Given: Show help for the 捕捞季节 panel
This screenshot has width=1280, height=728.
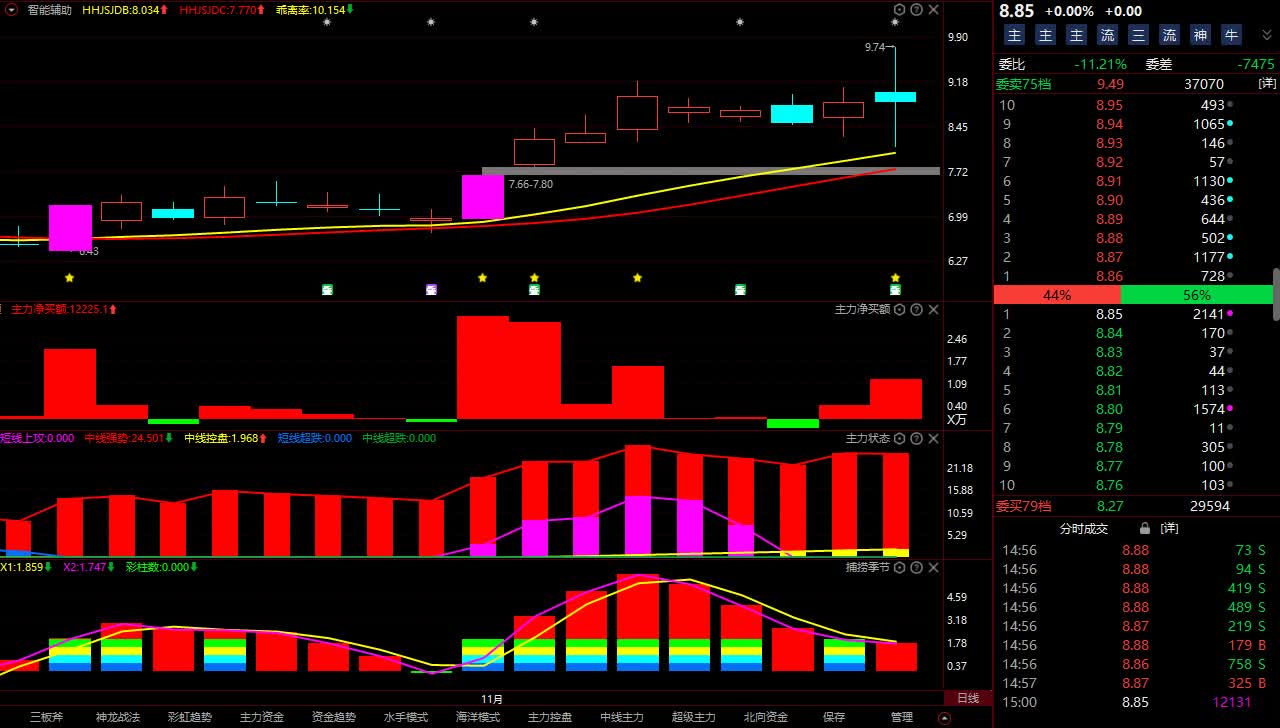Looking at the screenshot, I should coord(916,567).
